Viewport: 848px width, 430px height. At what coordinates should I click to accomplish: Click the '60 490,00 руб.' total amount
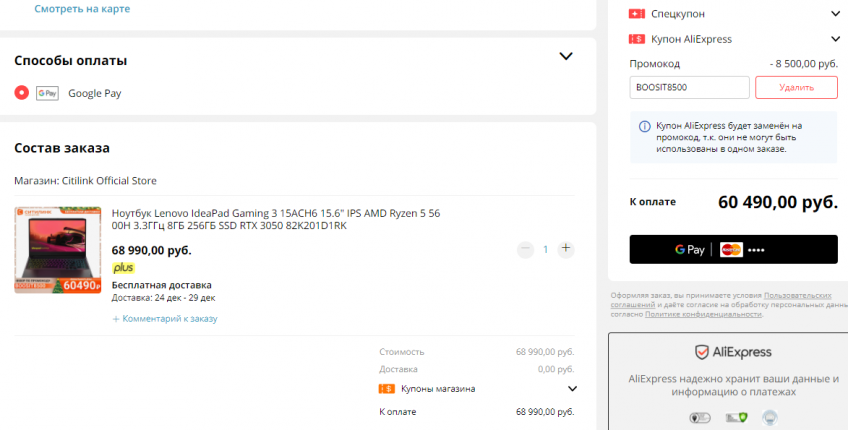pos(778,202)
